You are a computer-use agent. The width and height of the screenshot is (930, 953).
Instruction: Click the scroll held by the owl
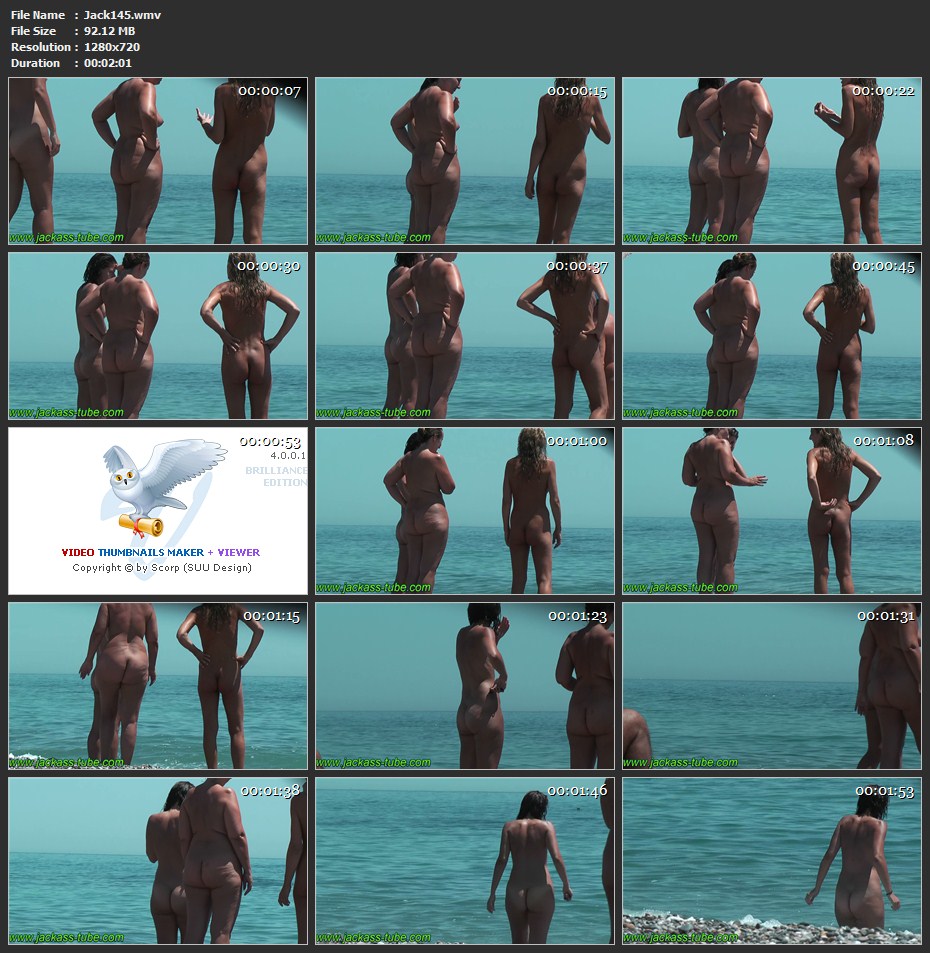coord(140,523)
